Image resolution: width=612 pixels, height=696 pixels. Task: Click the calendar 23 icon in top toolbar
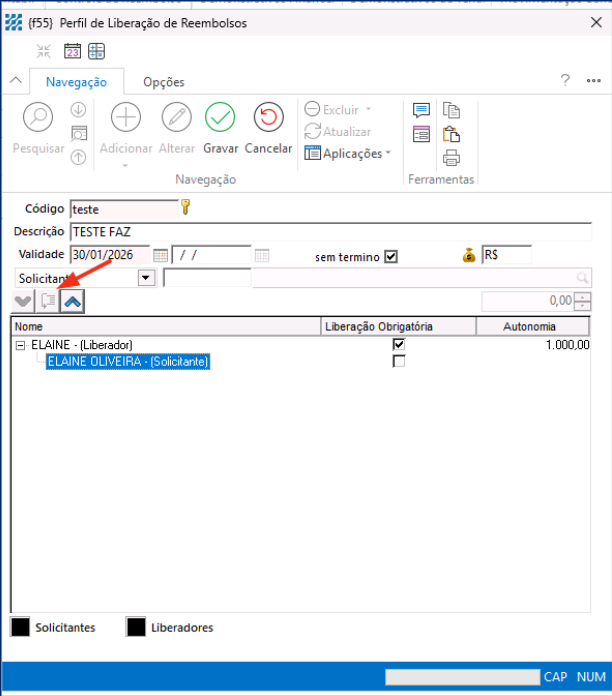73,51
